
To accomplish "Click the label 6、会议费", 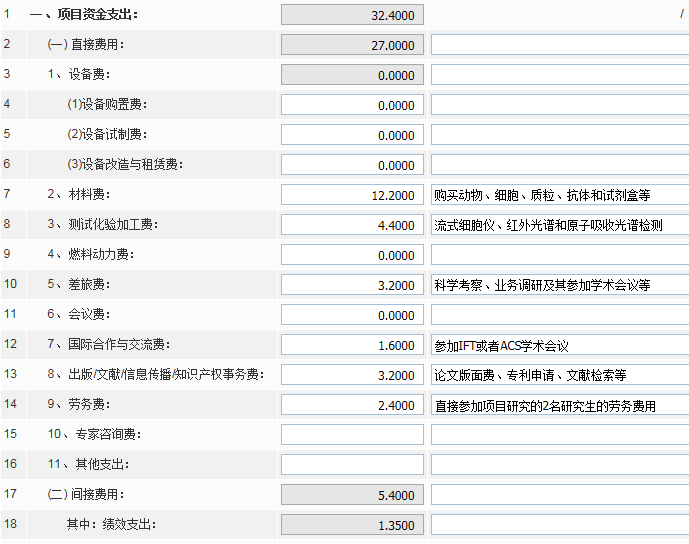I will tap(79, 314).
